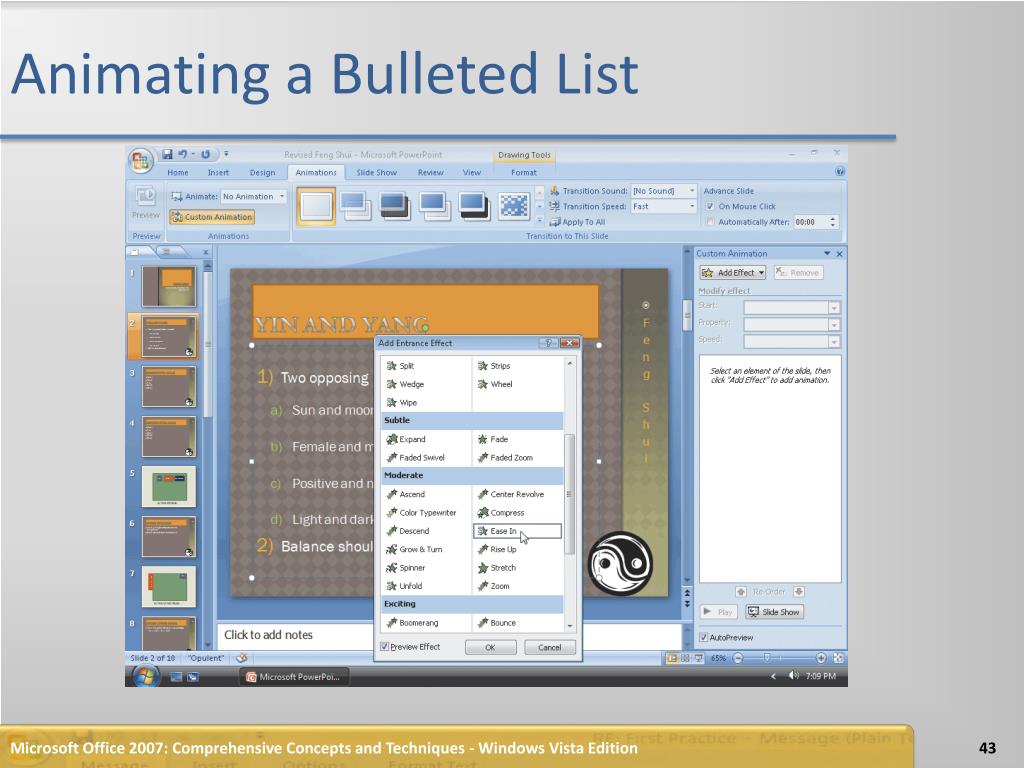1024x768 pixels.
Task: Increase Automatically After time spinner
Action: [x=833, y=219]
